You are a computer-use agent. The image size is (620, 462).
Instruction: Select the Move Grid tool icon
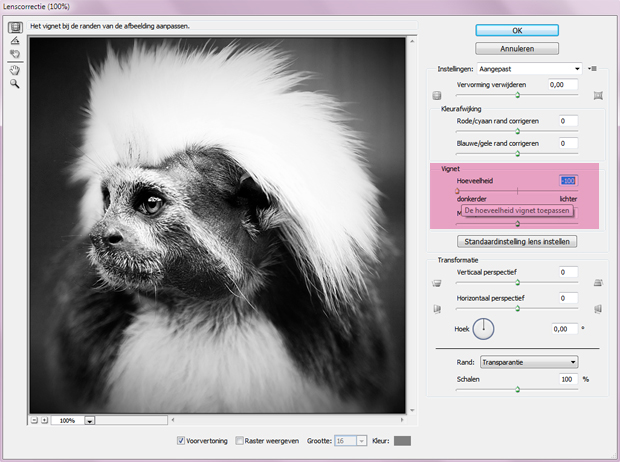(15, 54)
